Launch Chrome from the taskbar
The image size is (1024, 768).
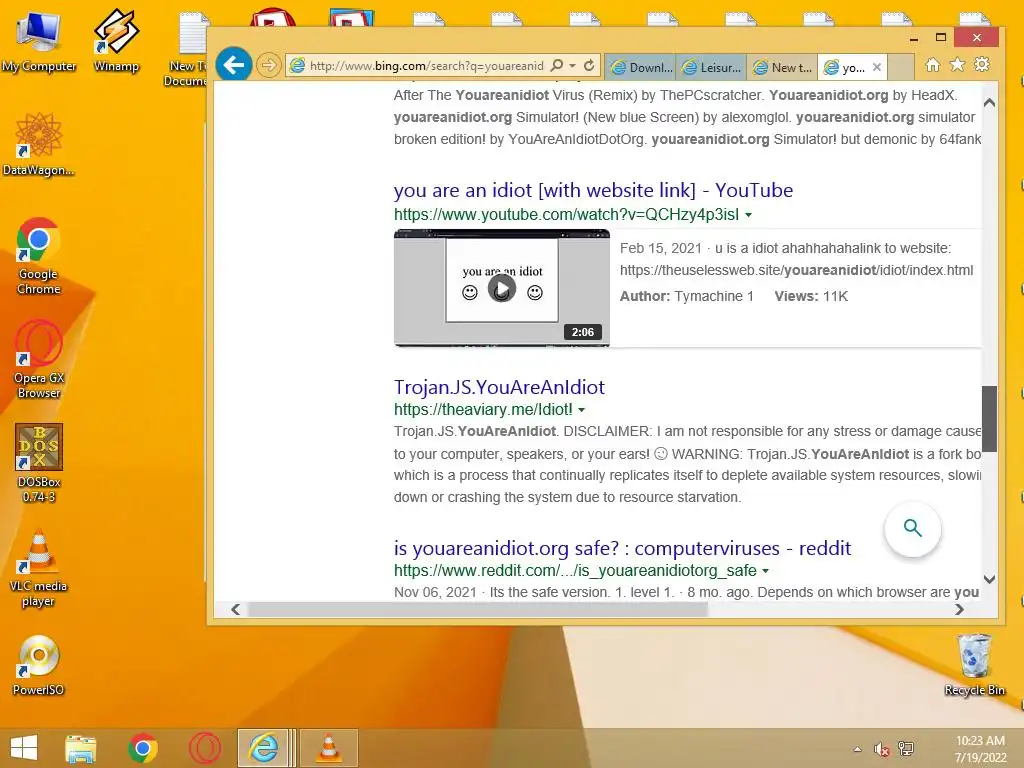pos(142,748)
